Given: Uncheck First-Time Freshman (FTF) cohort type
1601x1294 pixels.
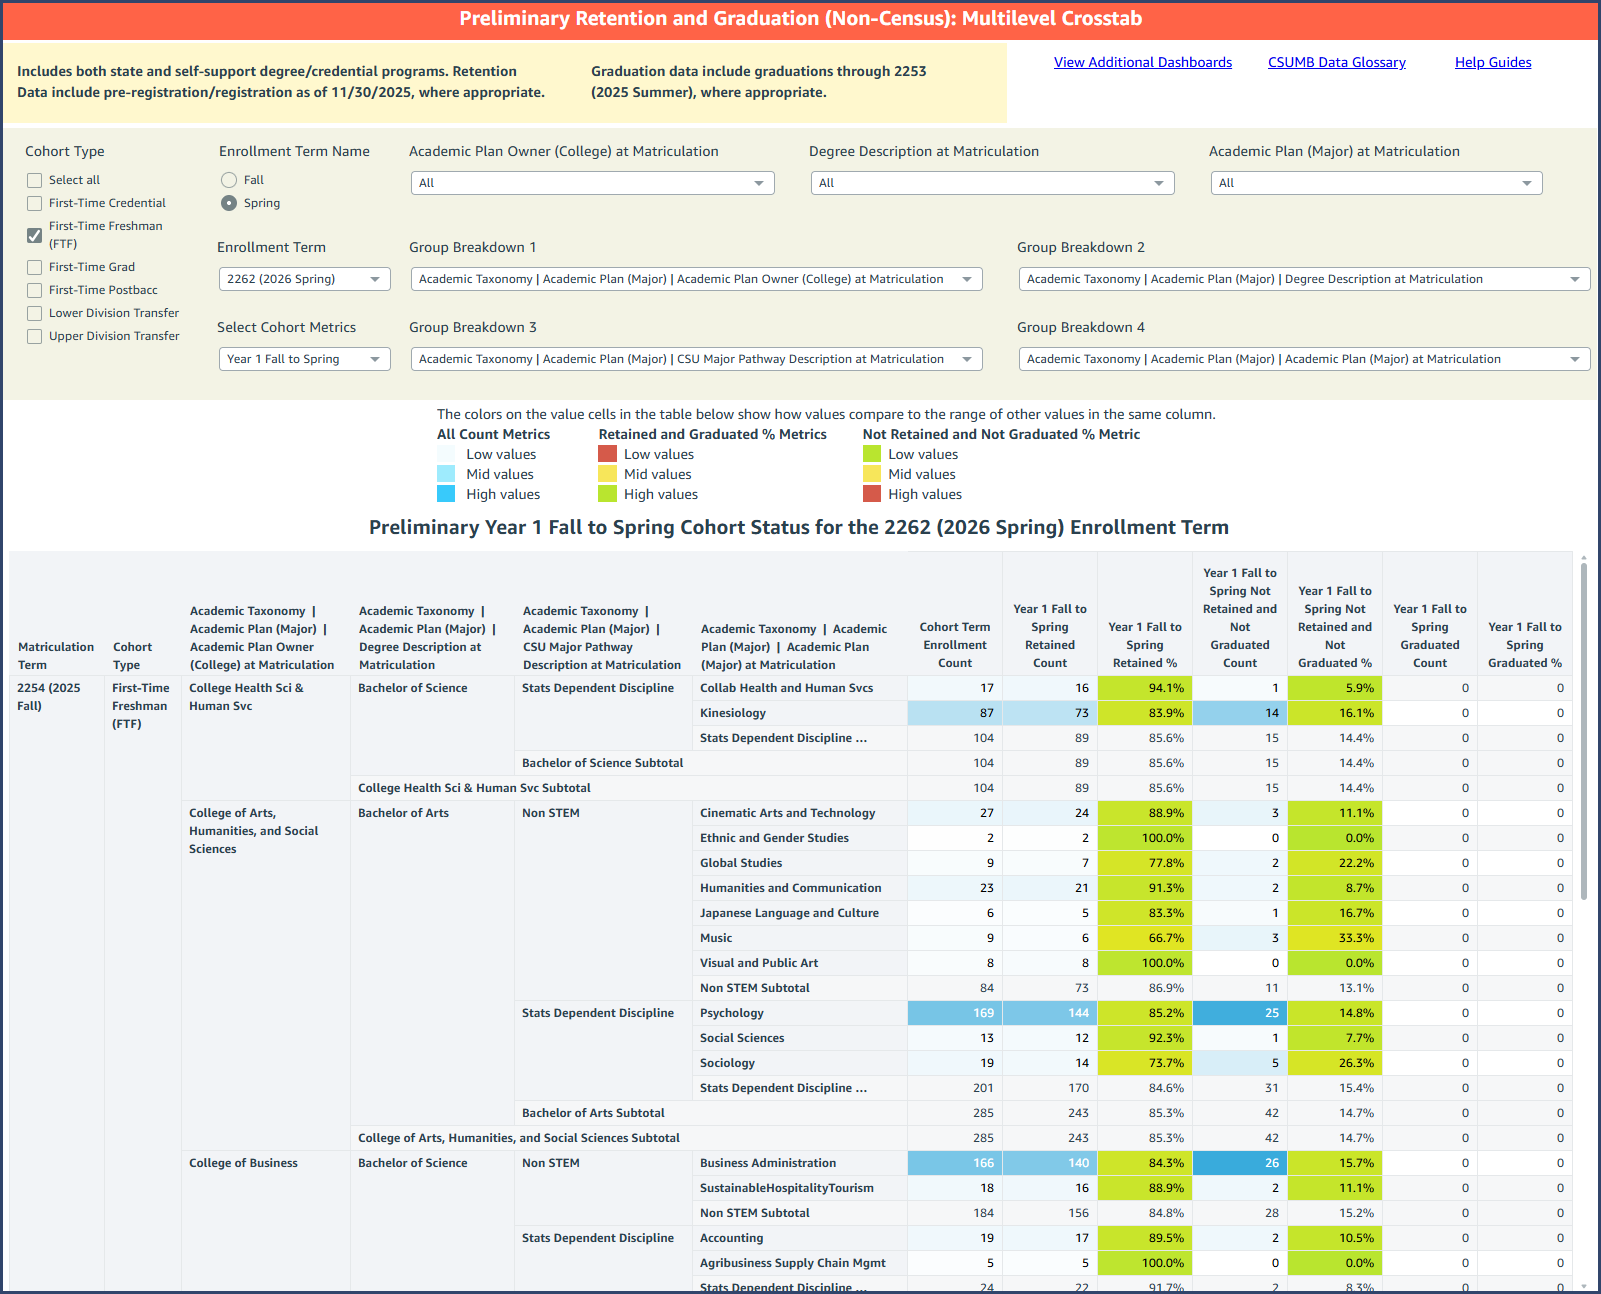Looking at the screenshot, I should [34, 235].
